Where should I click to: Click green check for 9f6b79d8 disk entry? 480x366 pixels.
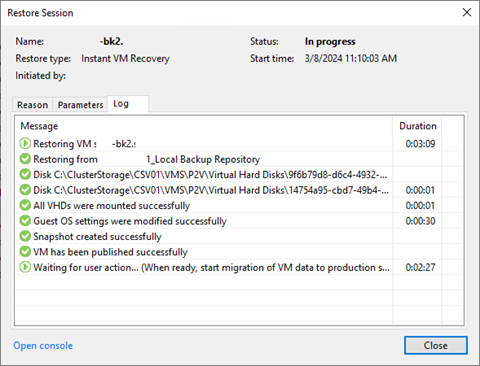[25, 174]
